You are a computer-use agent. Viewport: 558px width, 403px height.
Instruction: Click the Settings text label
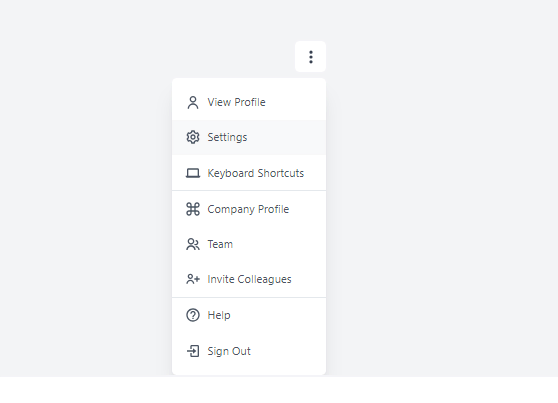227,137
